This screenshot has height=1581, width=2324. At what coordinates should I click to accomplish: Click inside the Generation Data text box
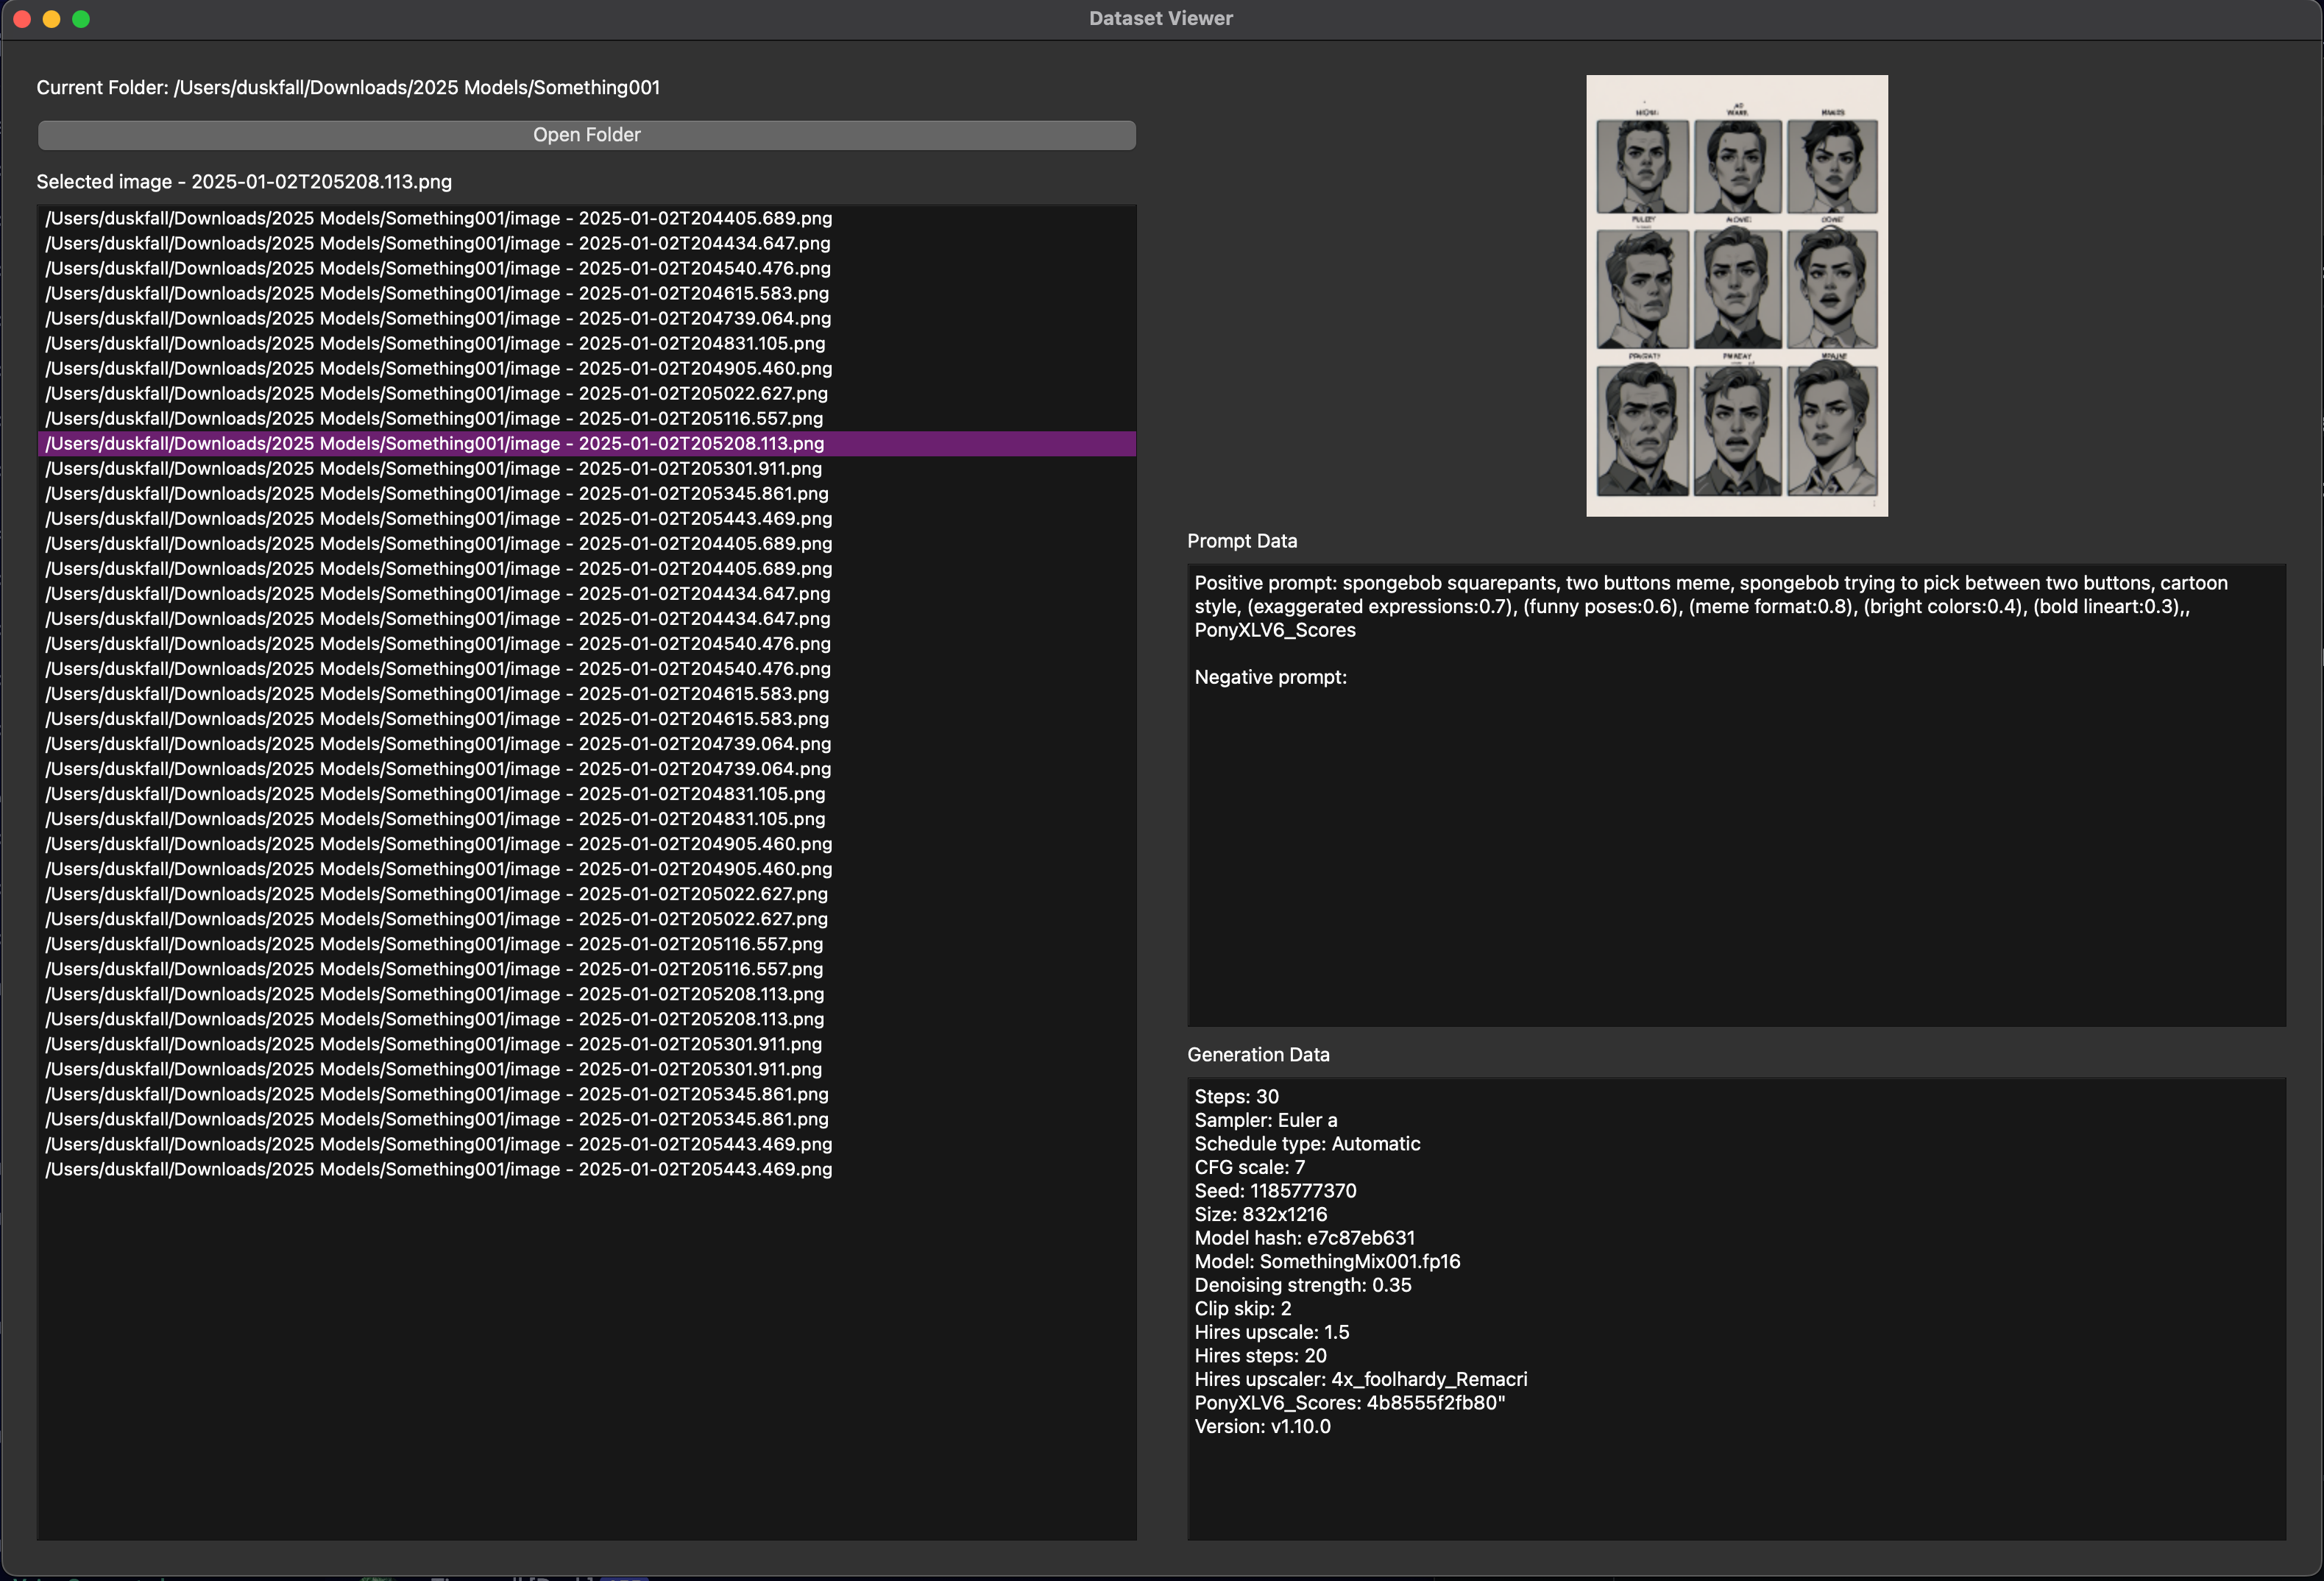(1735, 1480)
